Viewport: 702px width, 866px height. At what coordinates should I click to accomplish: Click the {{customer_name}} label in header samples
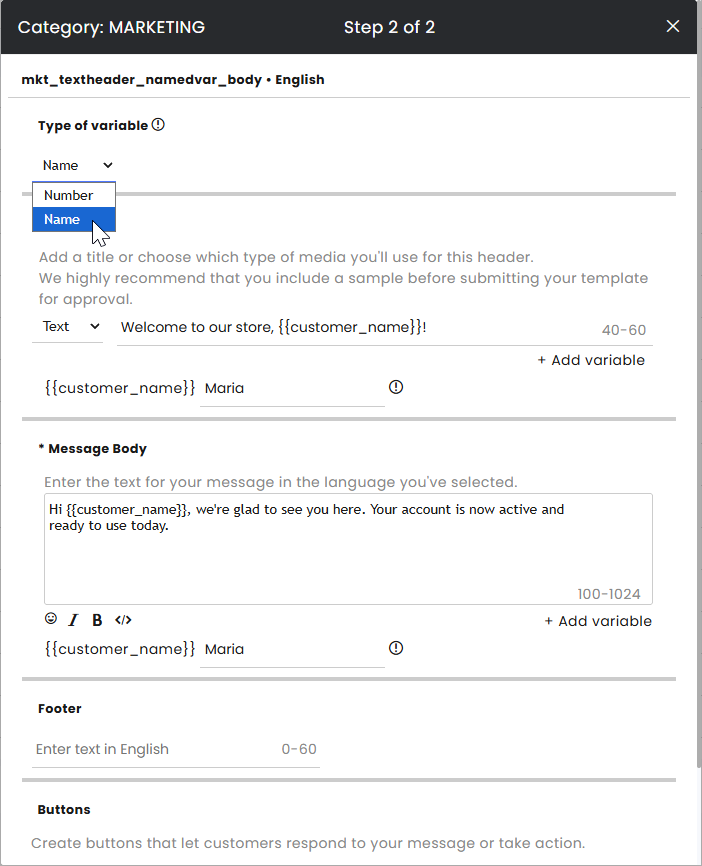[120, 388]
